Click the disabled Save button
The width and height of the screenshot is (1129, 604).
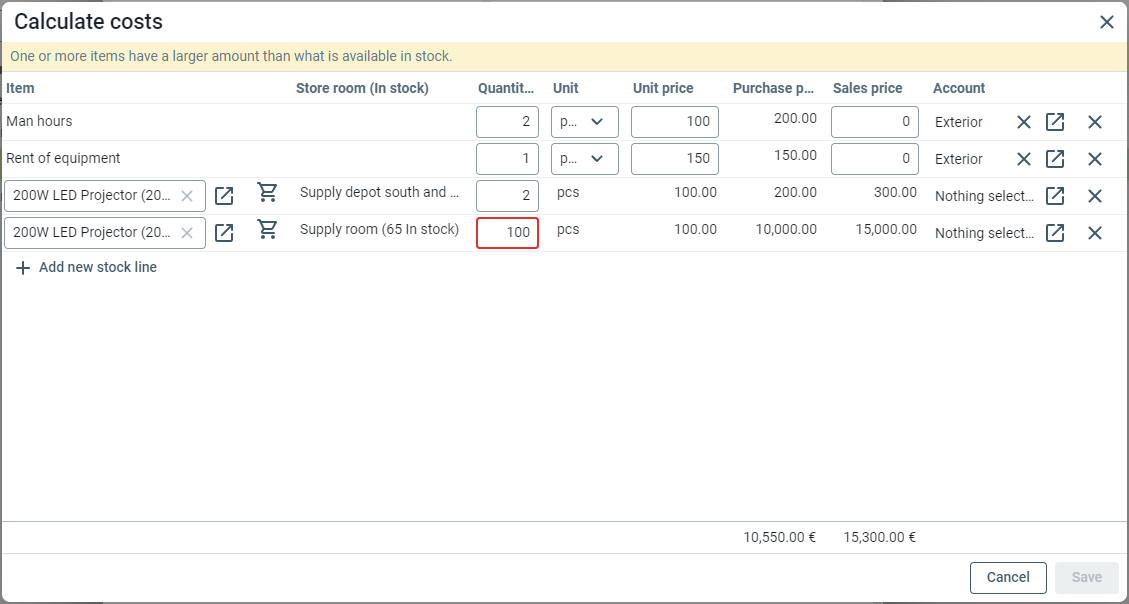click(1086, 577)
